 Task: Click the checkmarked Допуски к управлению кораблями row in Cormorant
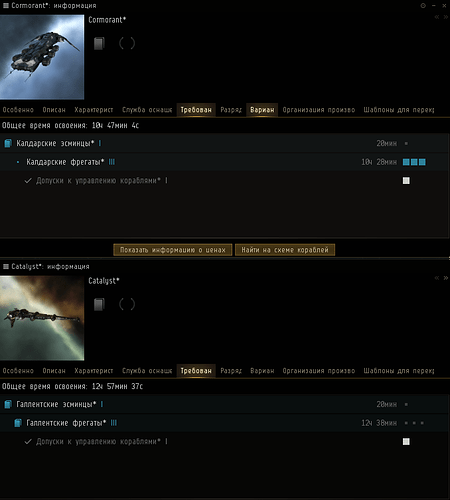pyautogui.click(x=224, y=181)
